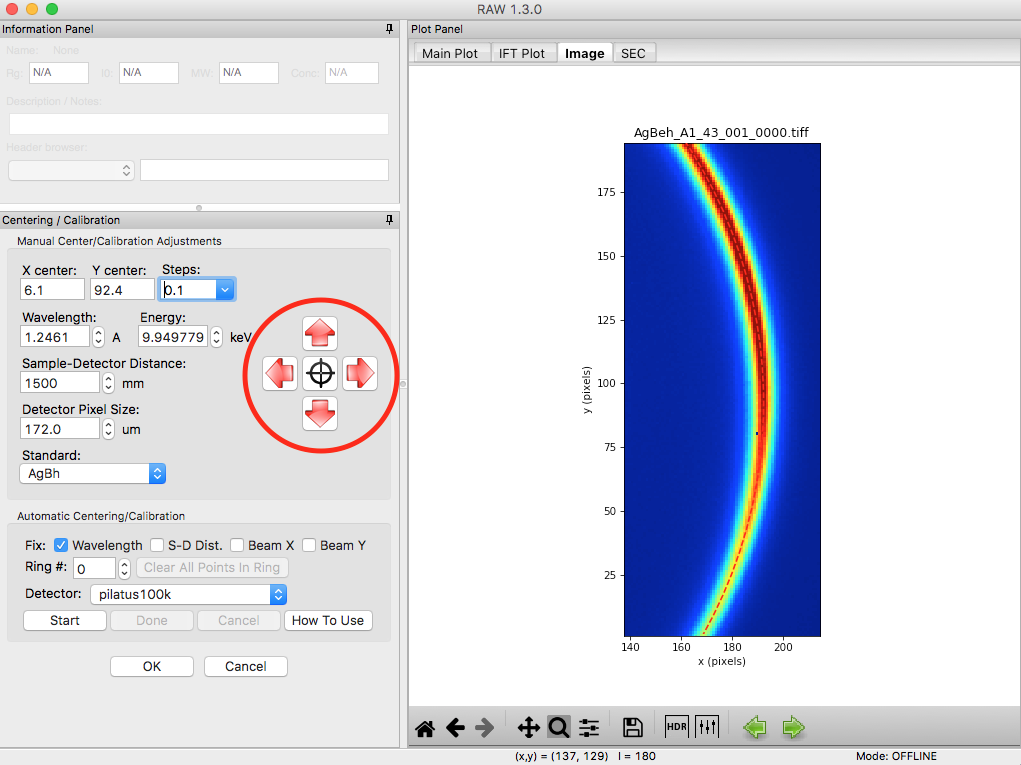1021x765 pixels.
Task: Click the red up arrow to move center
Action: [320, 333]
